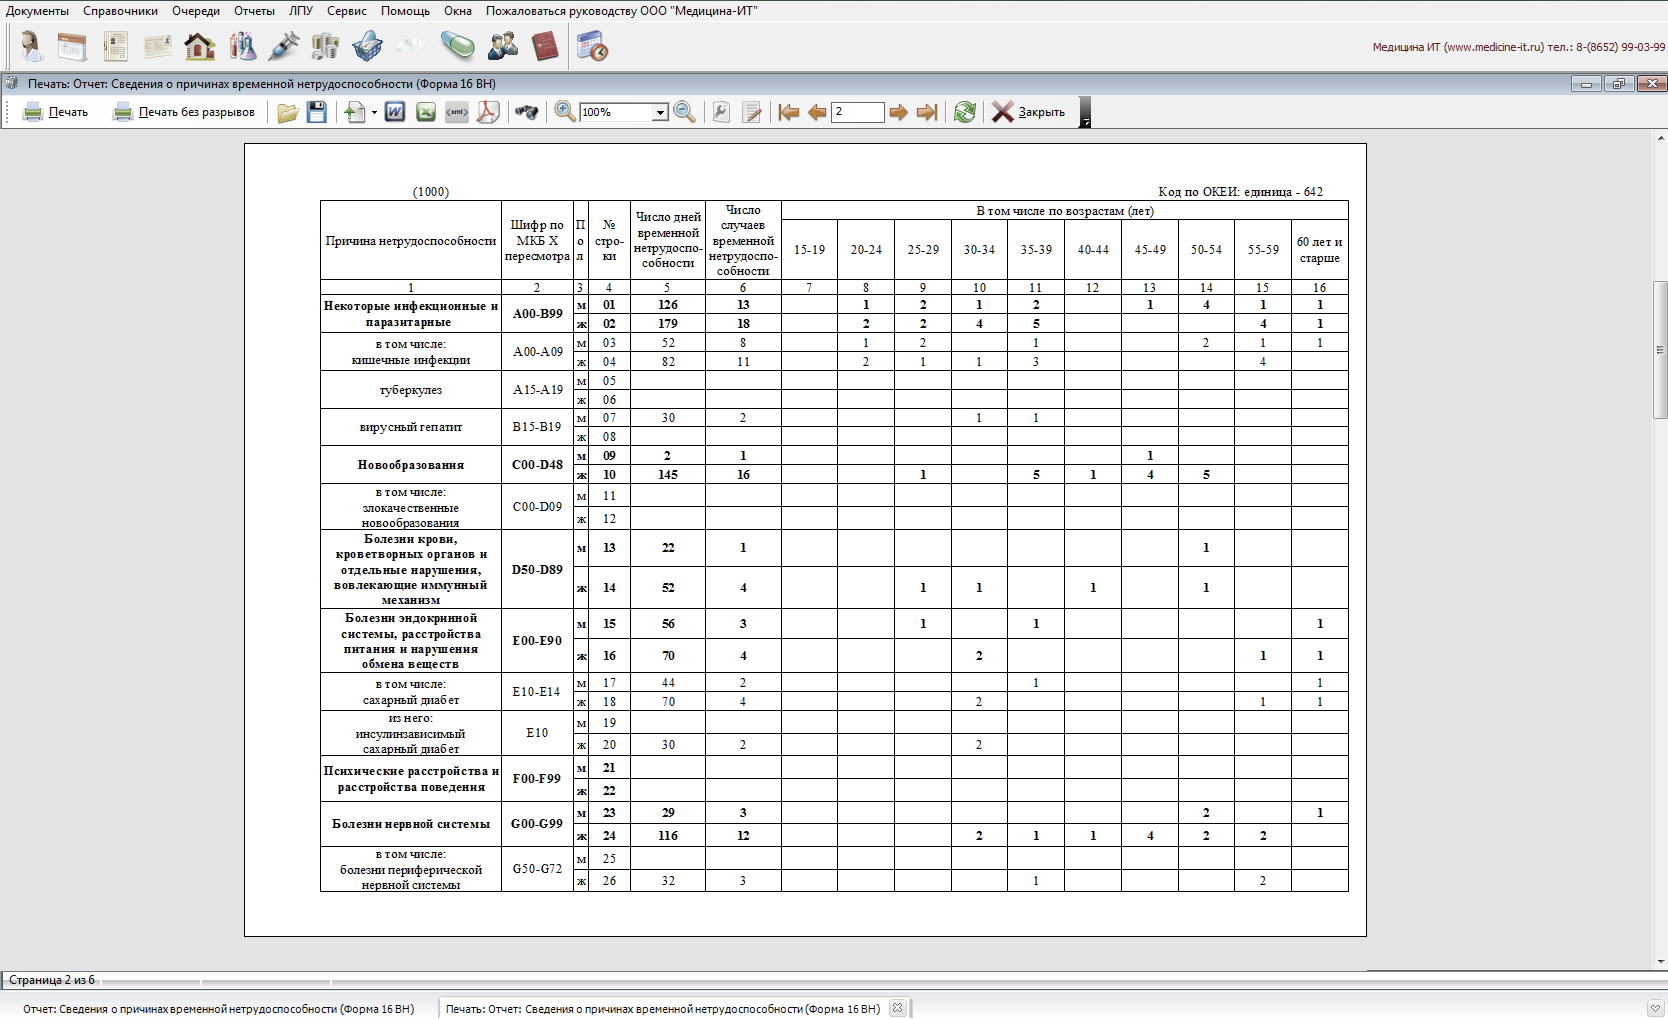
Task: Open the Окна menu
Action: coord(458,11)
